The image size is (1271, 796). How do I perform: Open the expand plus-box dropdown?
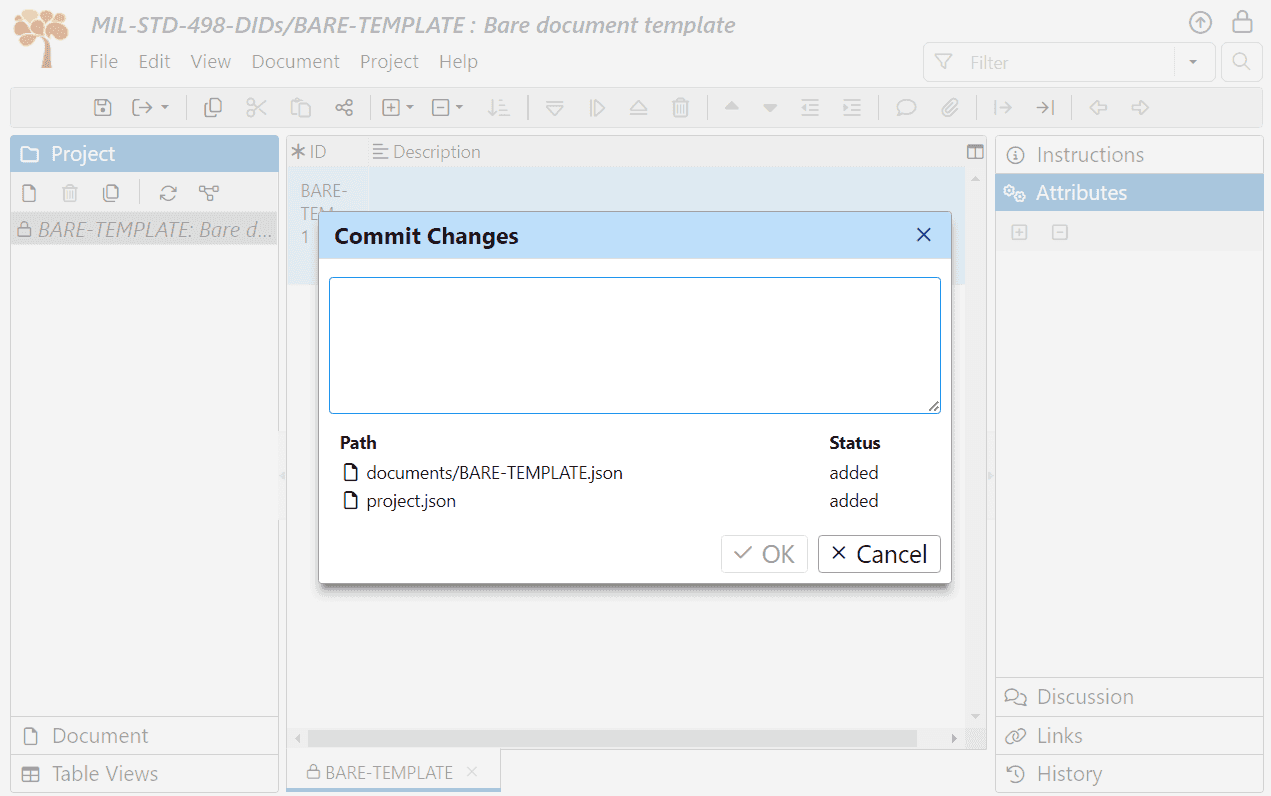coord(398,108)
